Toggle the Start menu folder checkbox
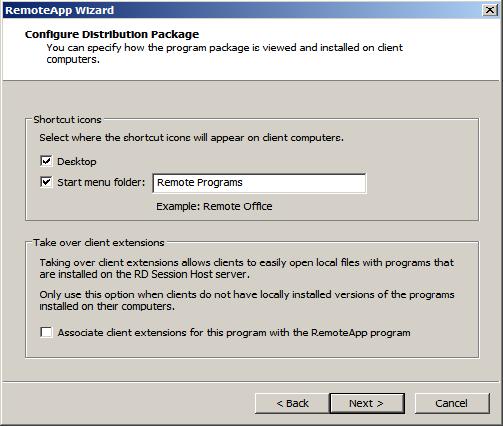503x426 pixels. click(46, 182)
